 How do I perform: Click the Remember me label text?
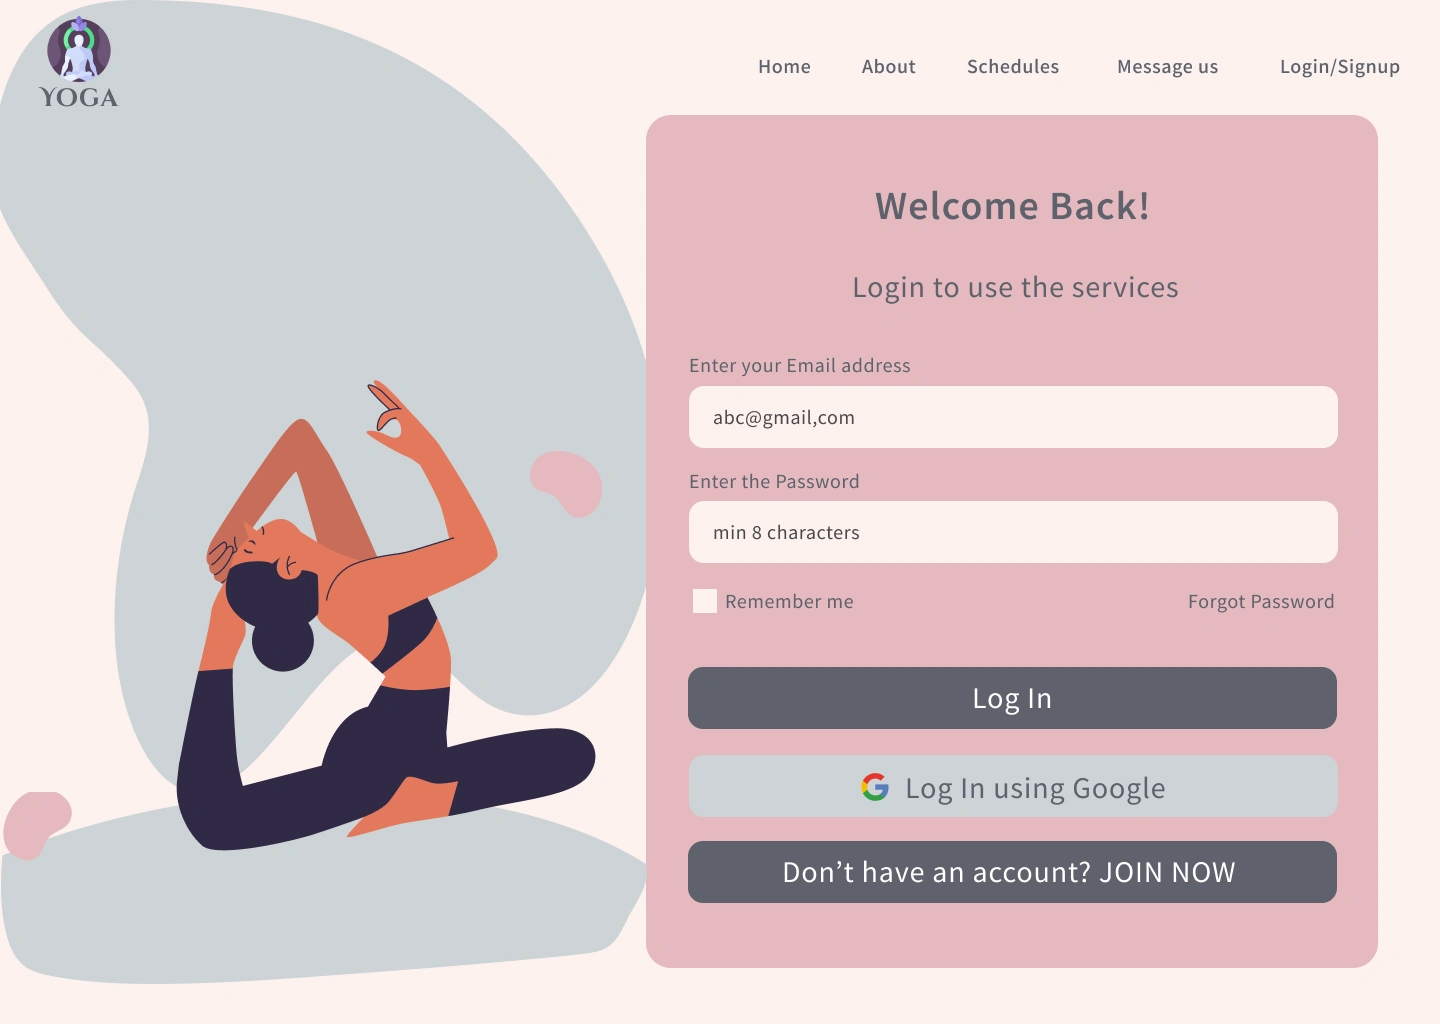(x=789, y=602)
